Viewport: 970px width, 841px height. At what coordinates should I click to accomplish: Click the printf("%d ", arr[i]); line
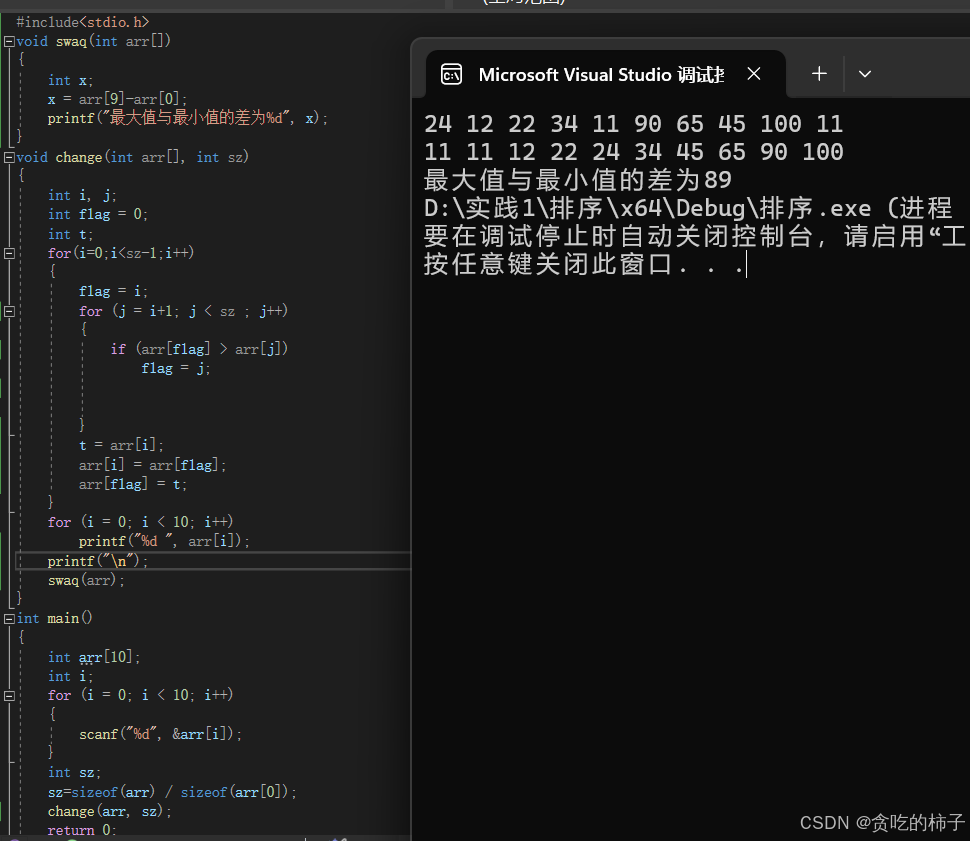[164, 541]
